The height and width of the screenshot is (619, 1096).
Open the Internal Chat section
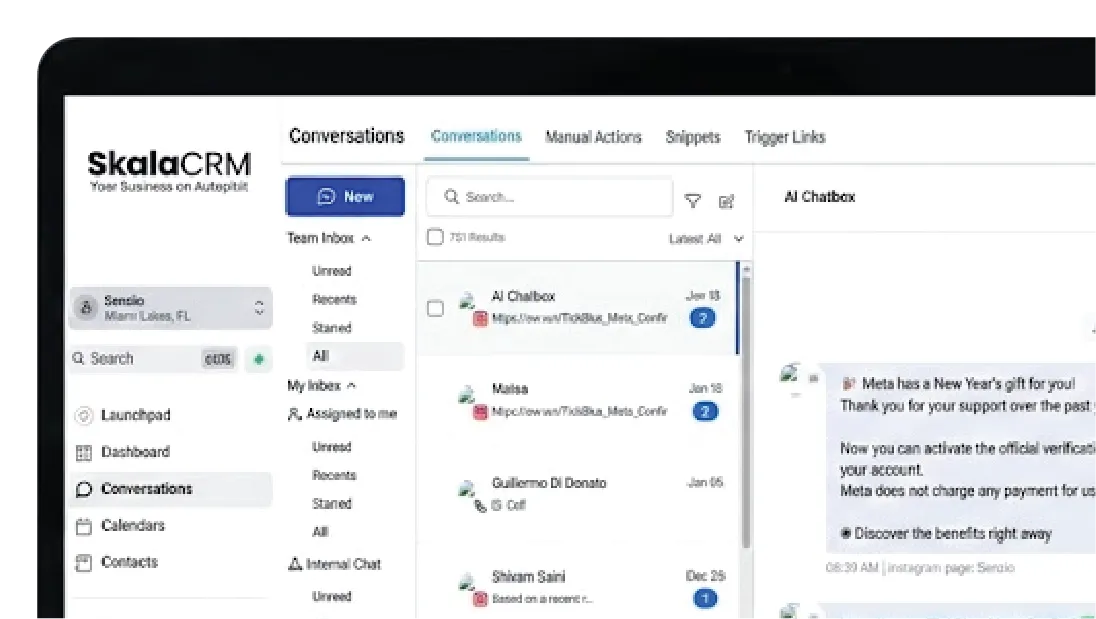click(335, 564)
